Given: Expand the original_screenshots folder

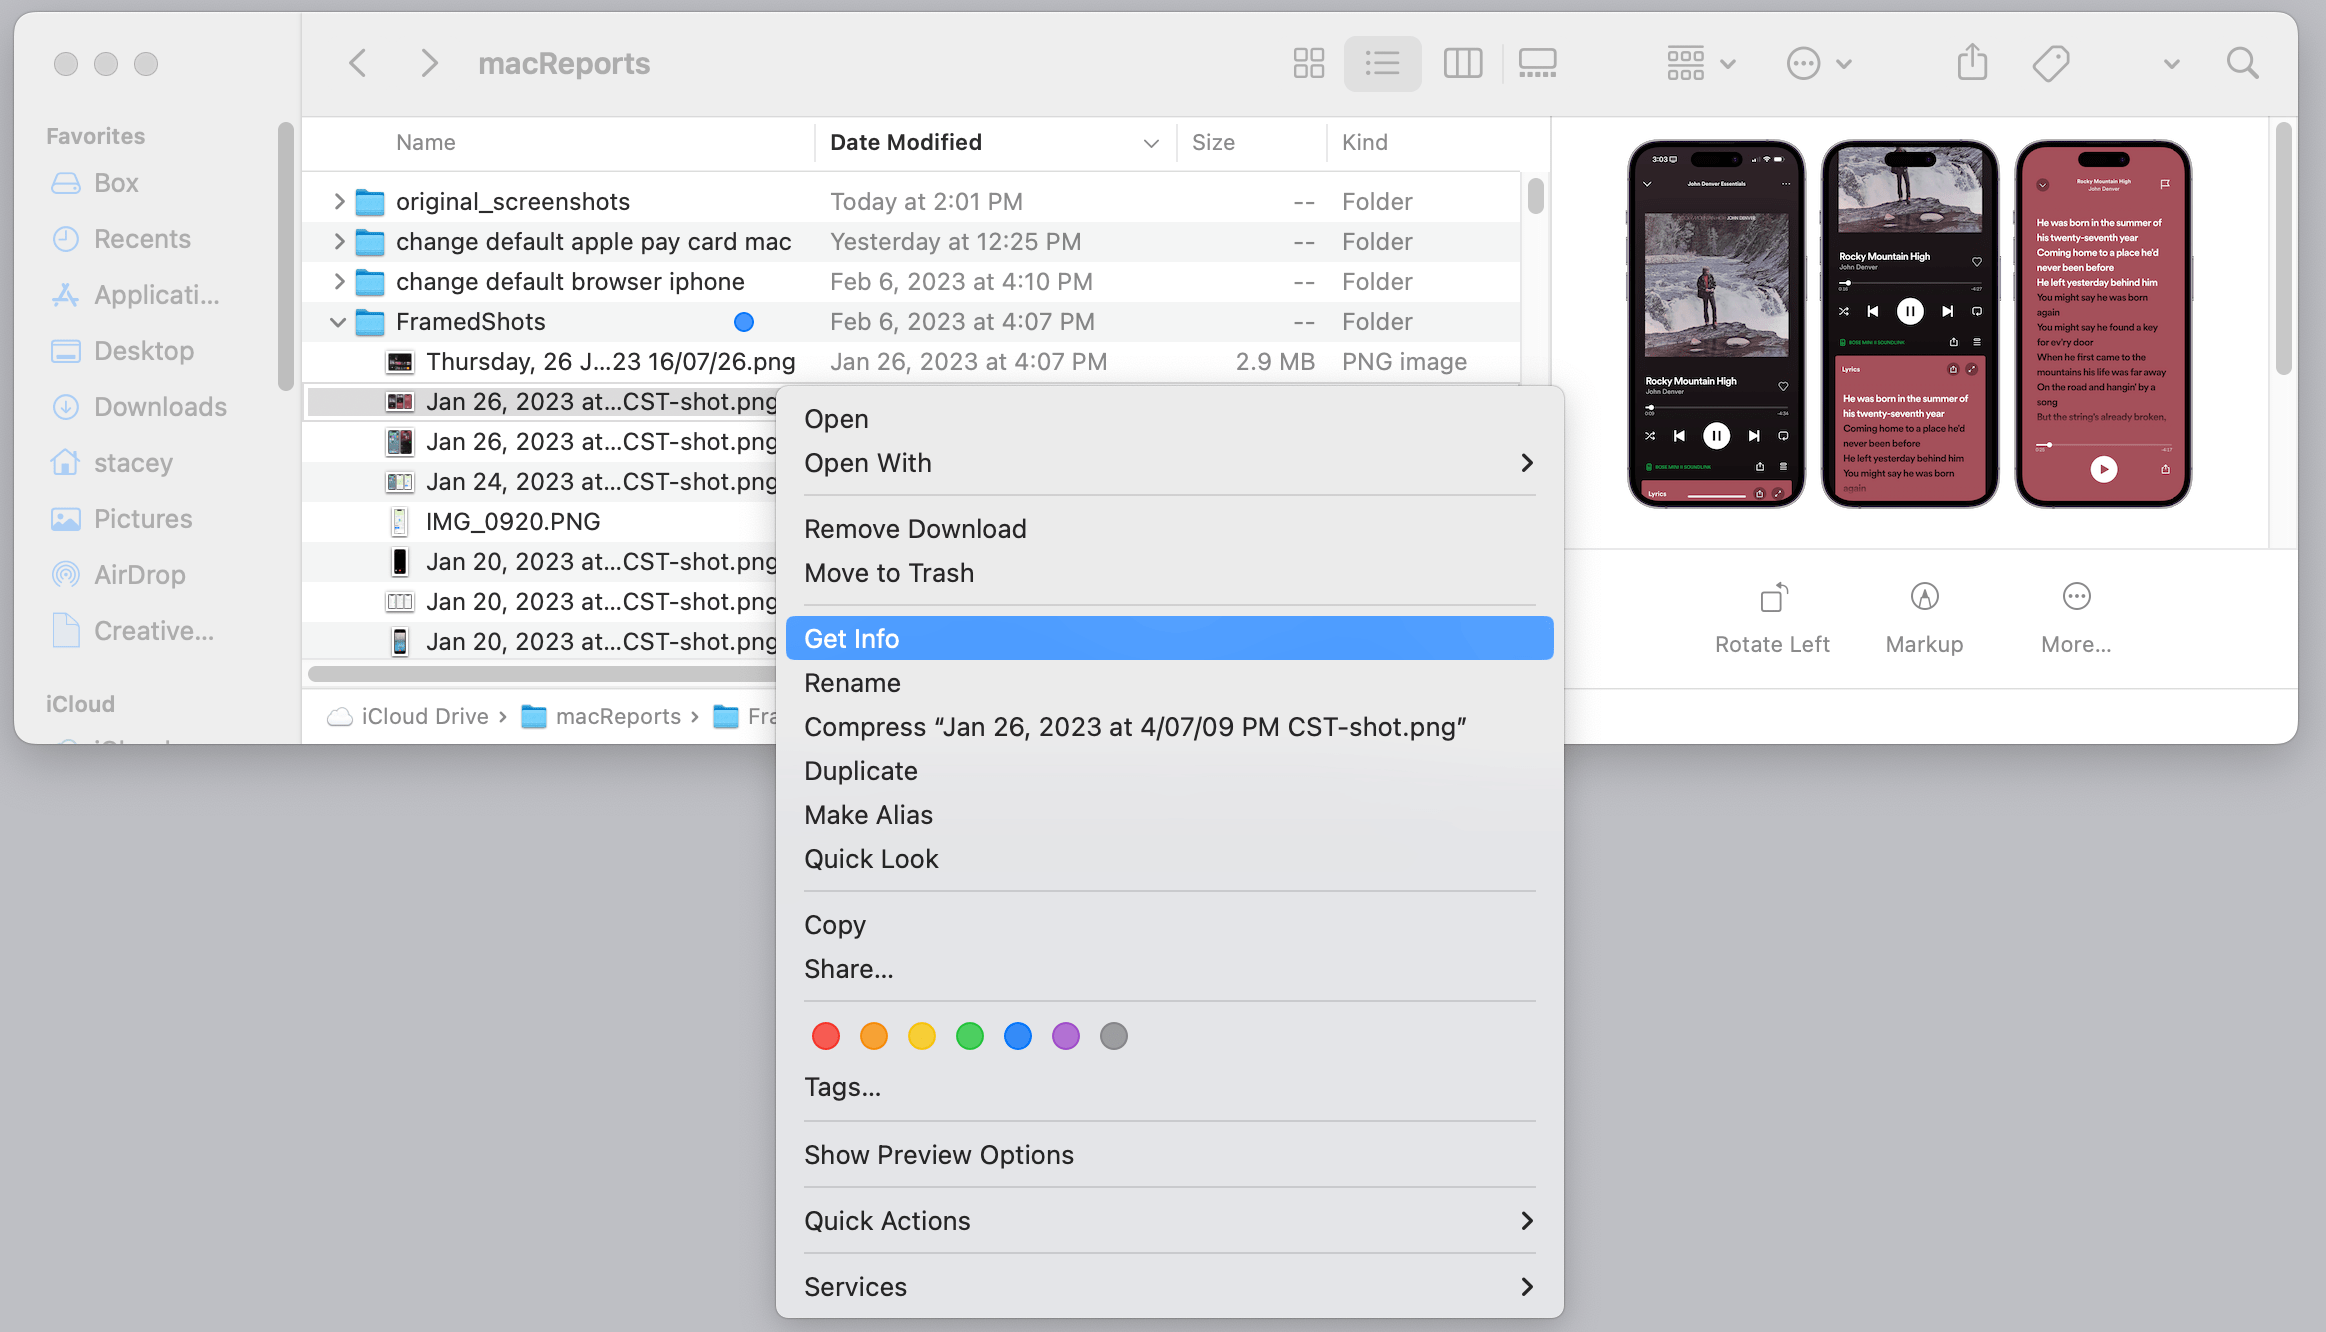Looking at the screenshot, I should [x=339, y=202].
